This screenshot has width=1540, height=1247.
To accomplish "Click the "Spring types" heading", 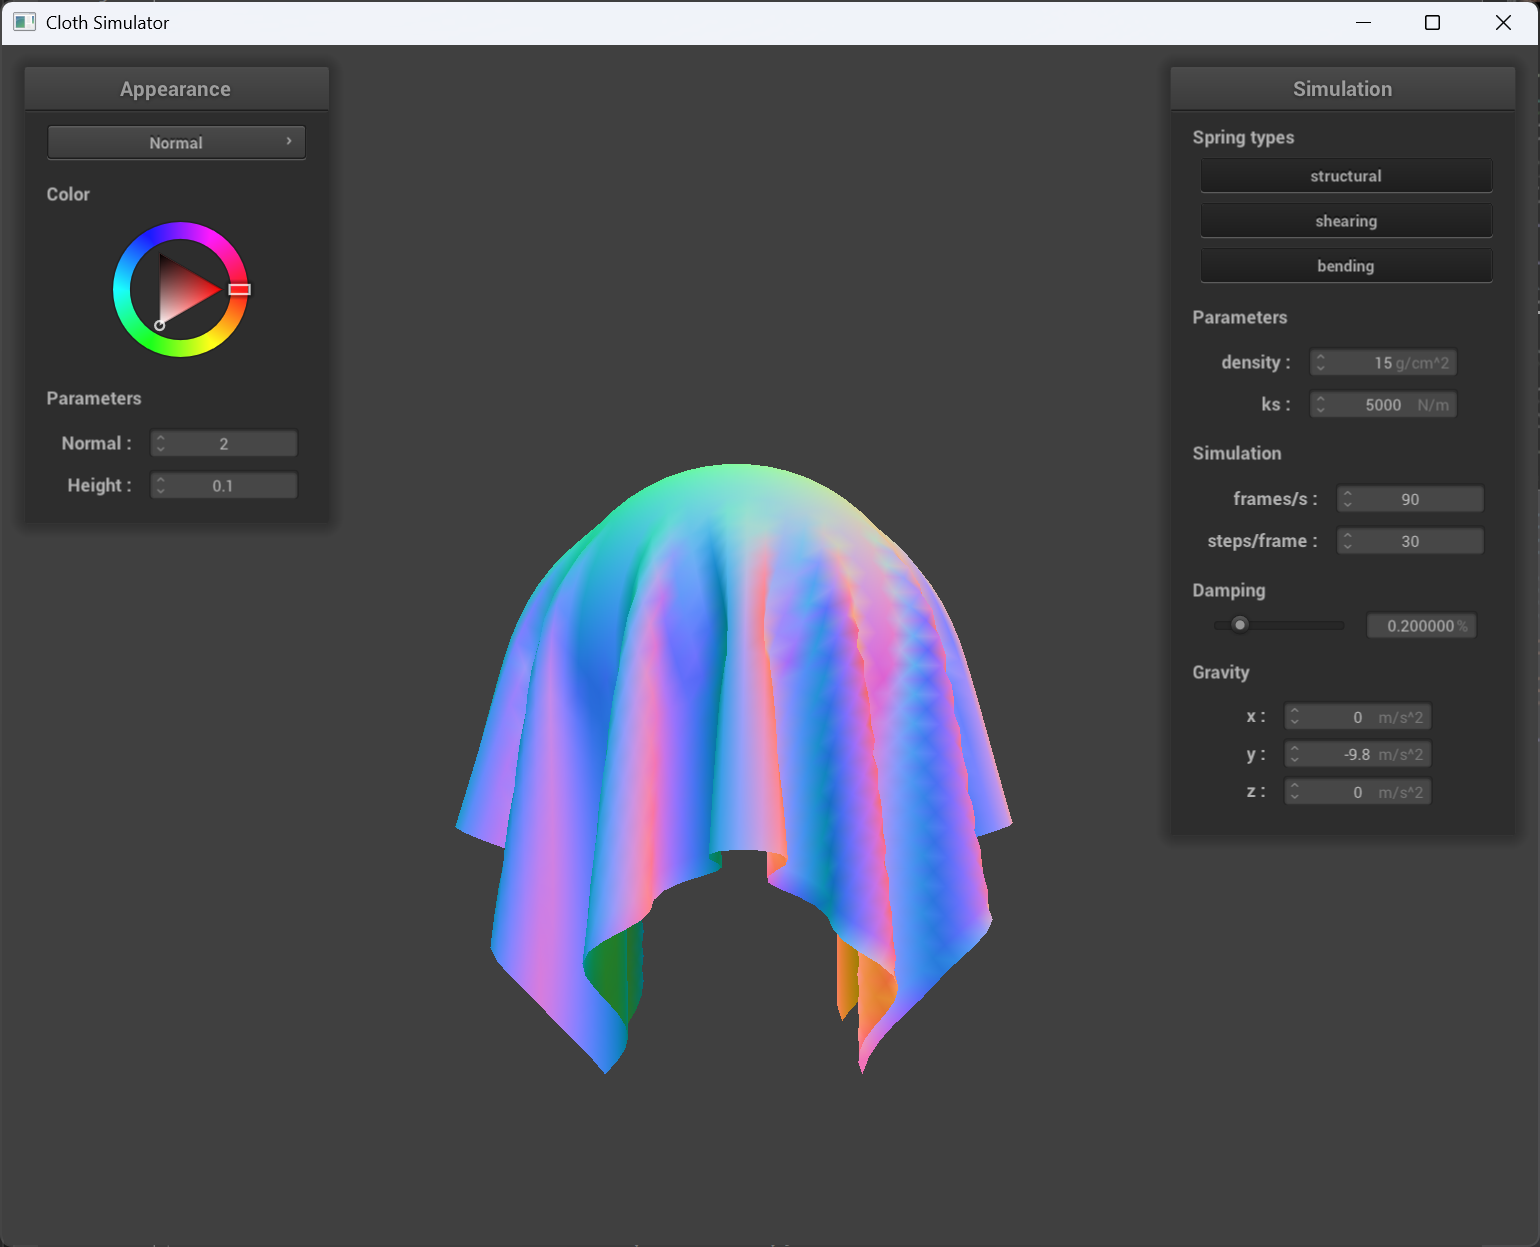I will point(1243,137).
